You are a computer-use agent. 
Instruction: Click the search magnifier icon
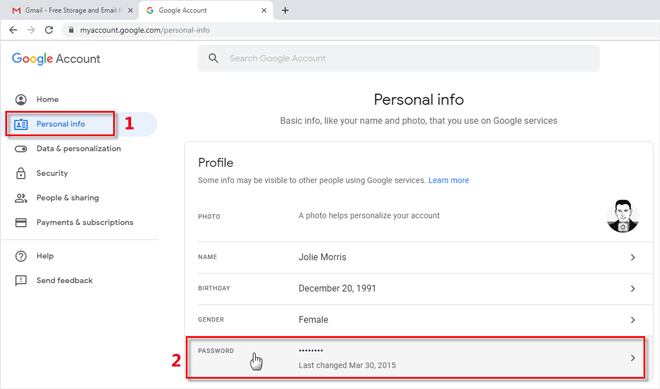213,58
